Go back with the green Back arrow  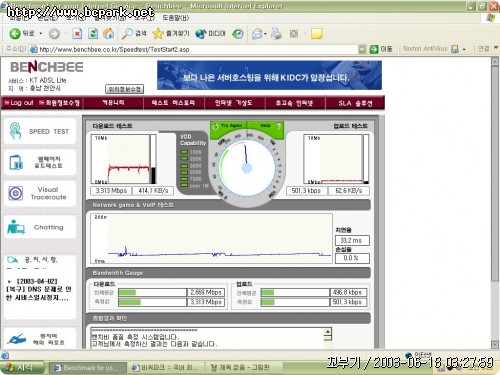22,33
